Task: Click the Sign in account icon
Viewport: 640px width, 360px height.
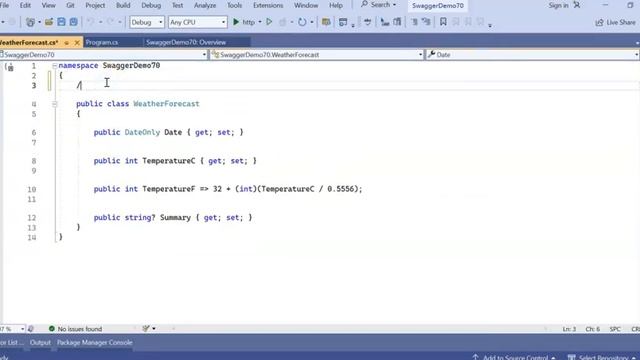Action: (x=577, y=5)
